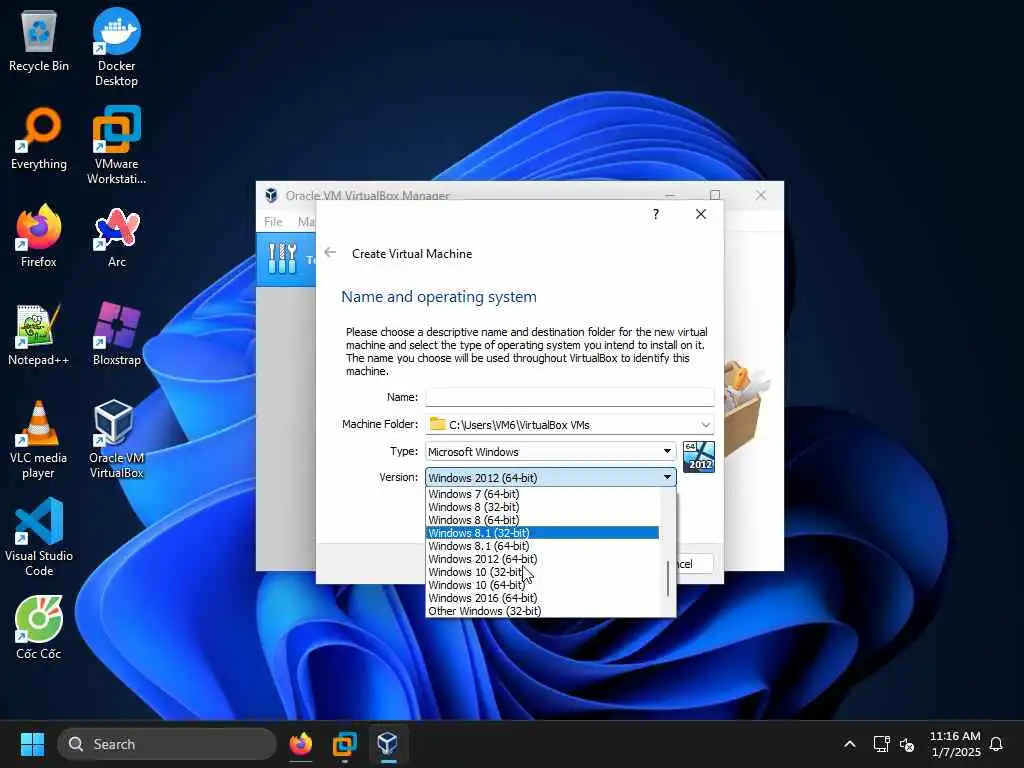
Task: Open the Recycle Bin desktop icon
Action: point(39,40)
